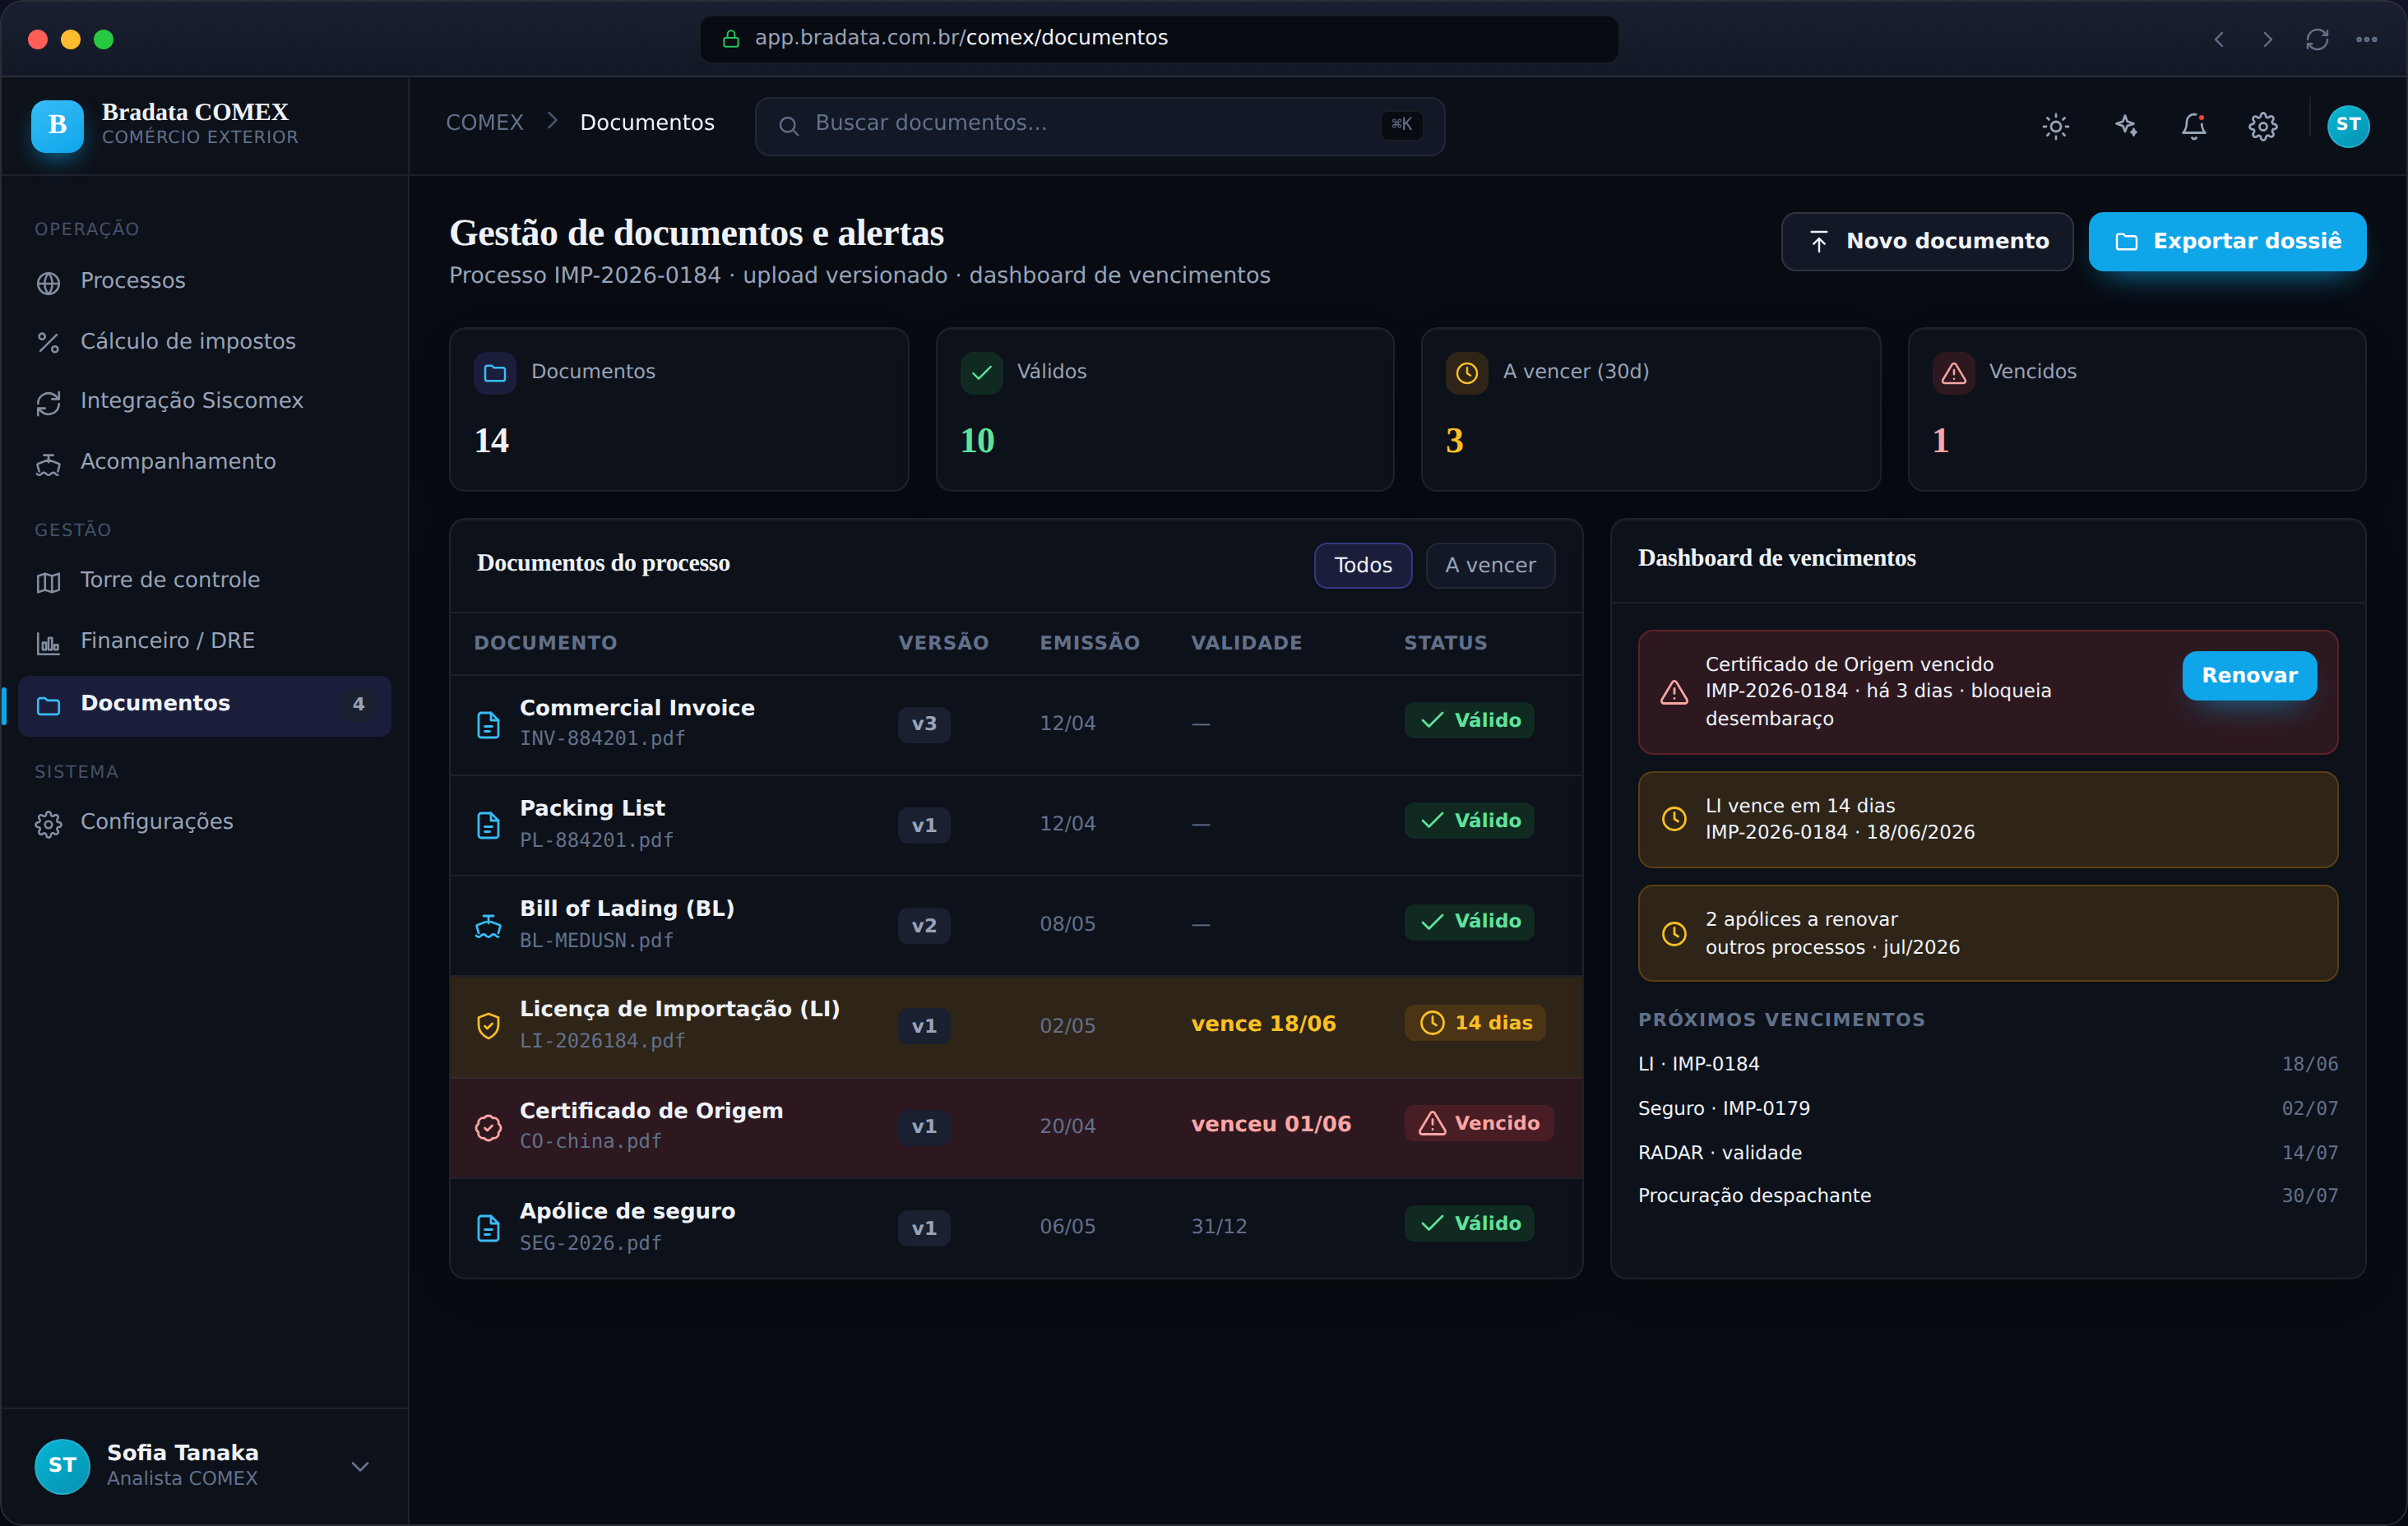Open the ST user avatar in header
The image size is (2408, 1526).
click(2348, 126)
